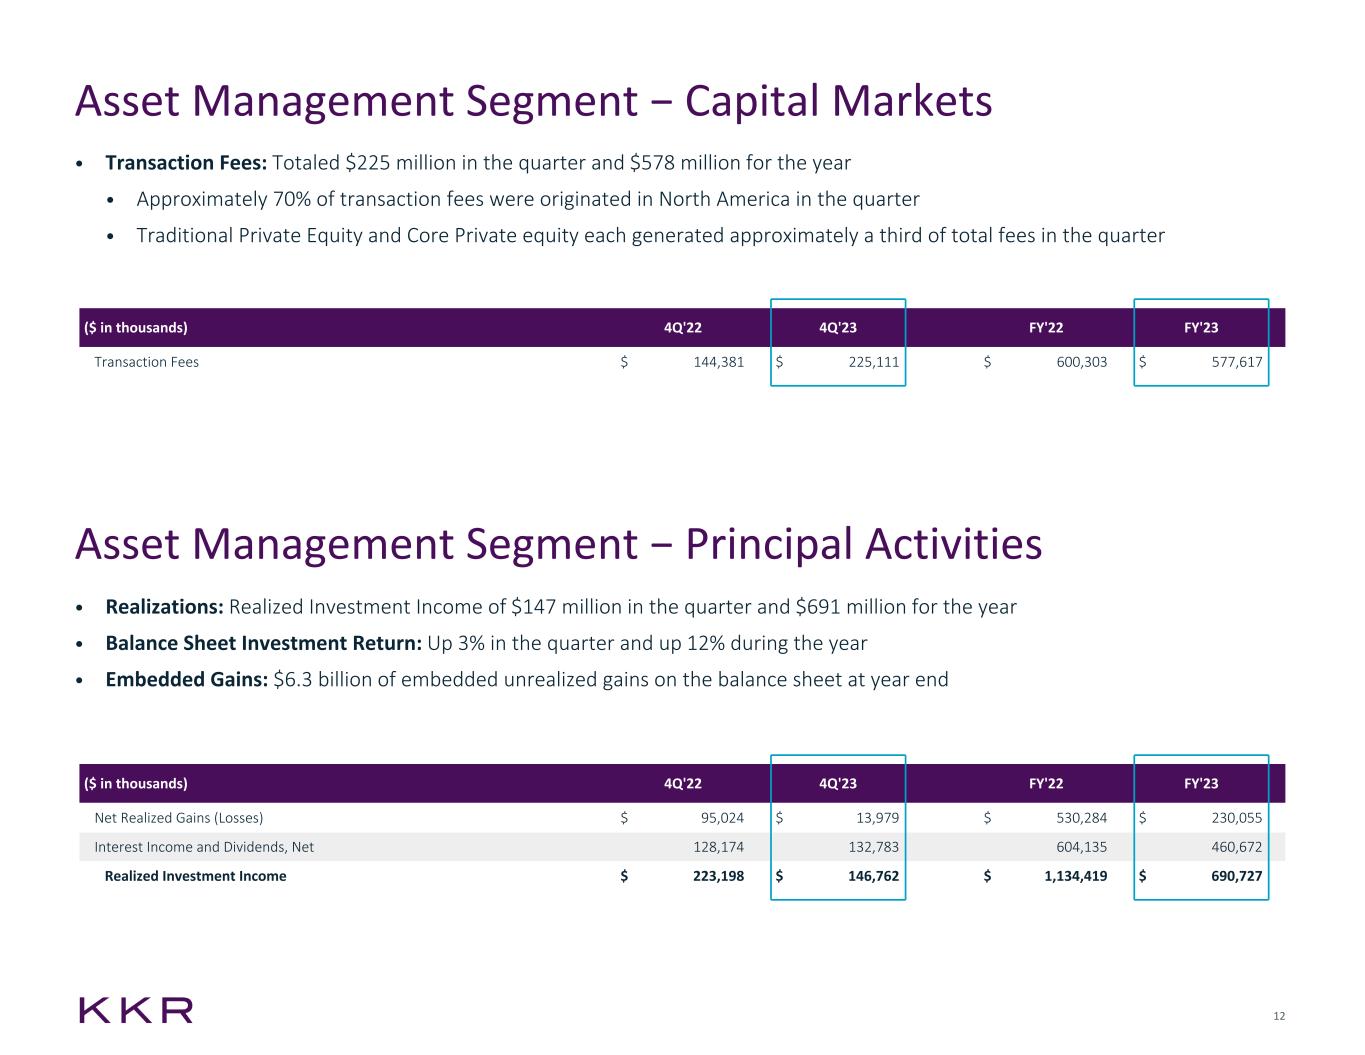Select the 690,727 realized income total
Image resolution: width=1365 pixels, height=1055 pixels.
tap(1236, 876)
